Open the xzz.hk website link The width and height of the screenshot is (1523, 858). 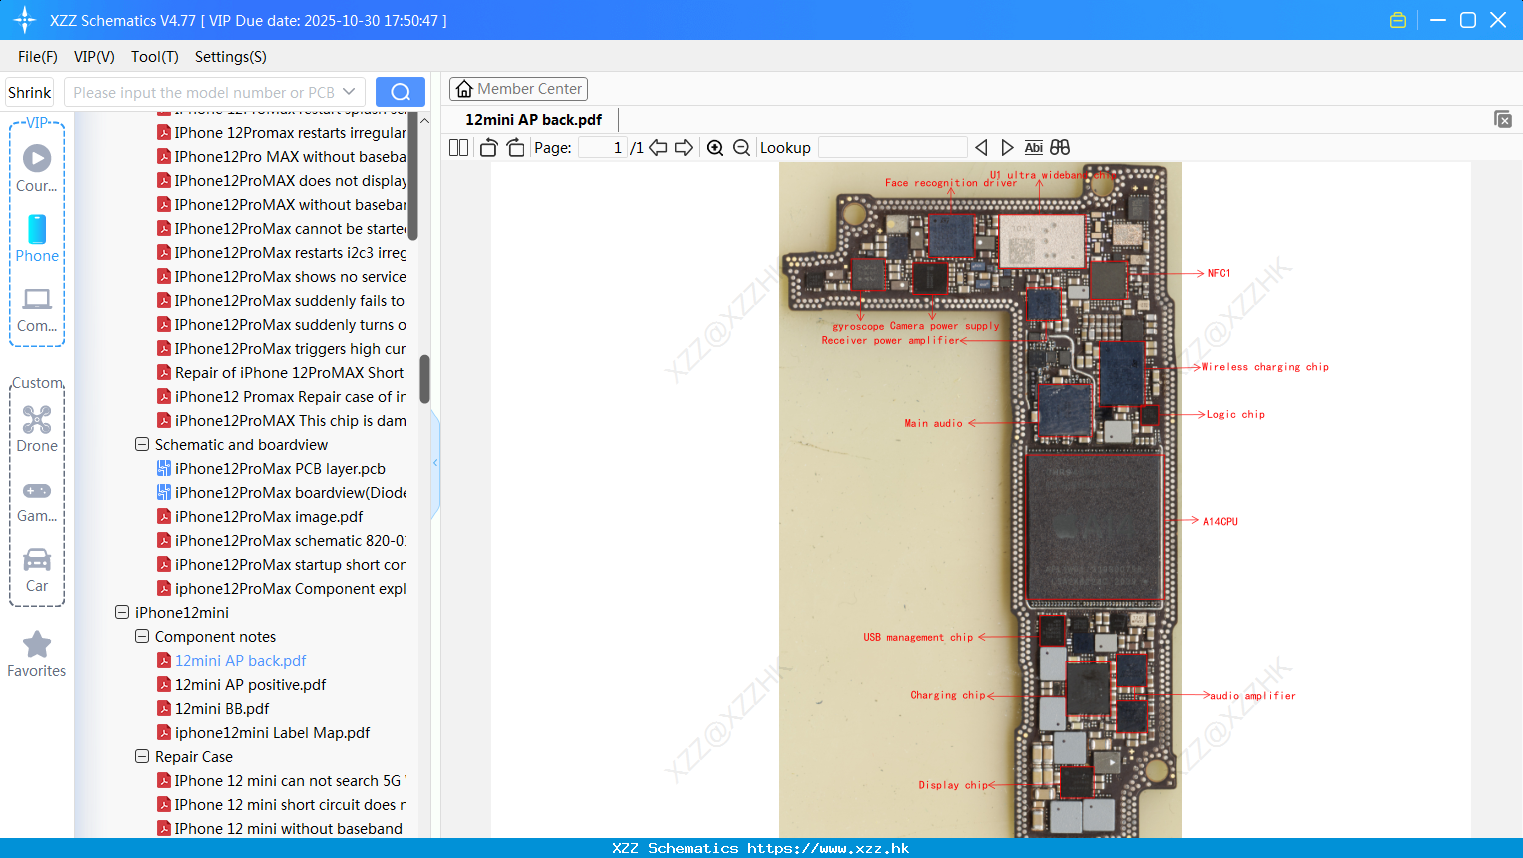(828, 848)
